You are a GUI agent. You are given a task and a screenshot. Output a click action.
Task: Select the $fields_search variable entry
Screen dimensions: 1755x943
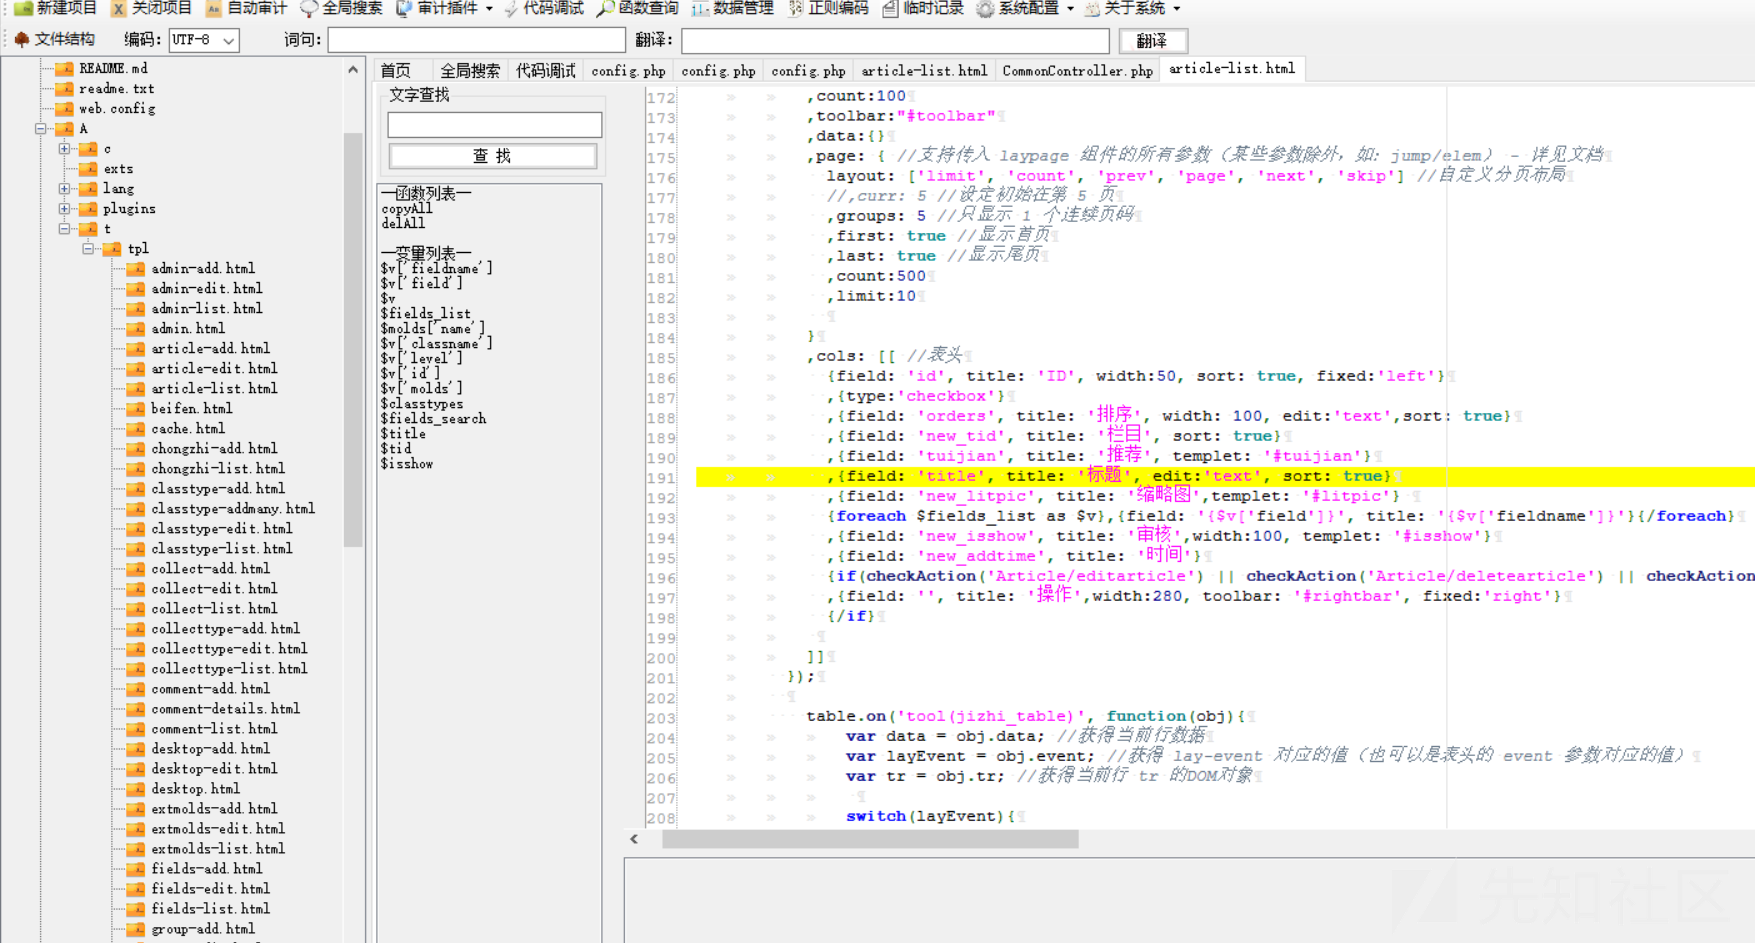tap(433, 418)
